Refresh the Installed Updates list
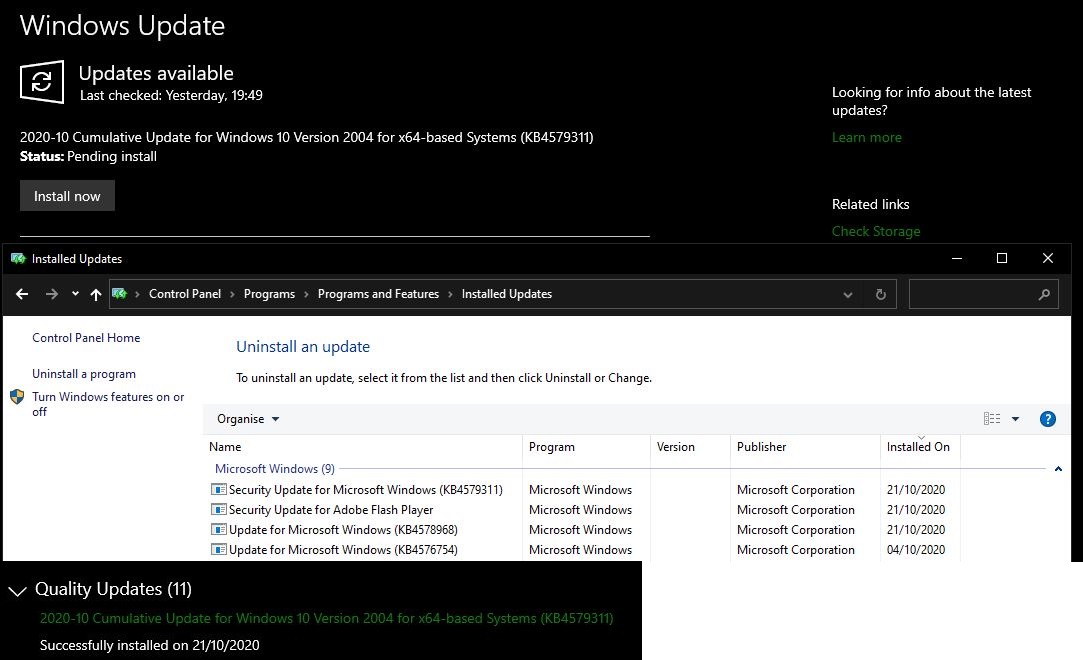Viewport: 1083px width, 660px height. tap(881, 294)
